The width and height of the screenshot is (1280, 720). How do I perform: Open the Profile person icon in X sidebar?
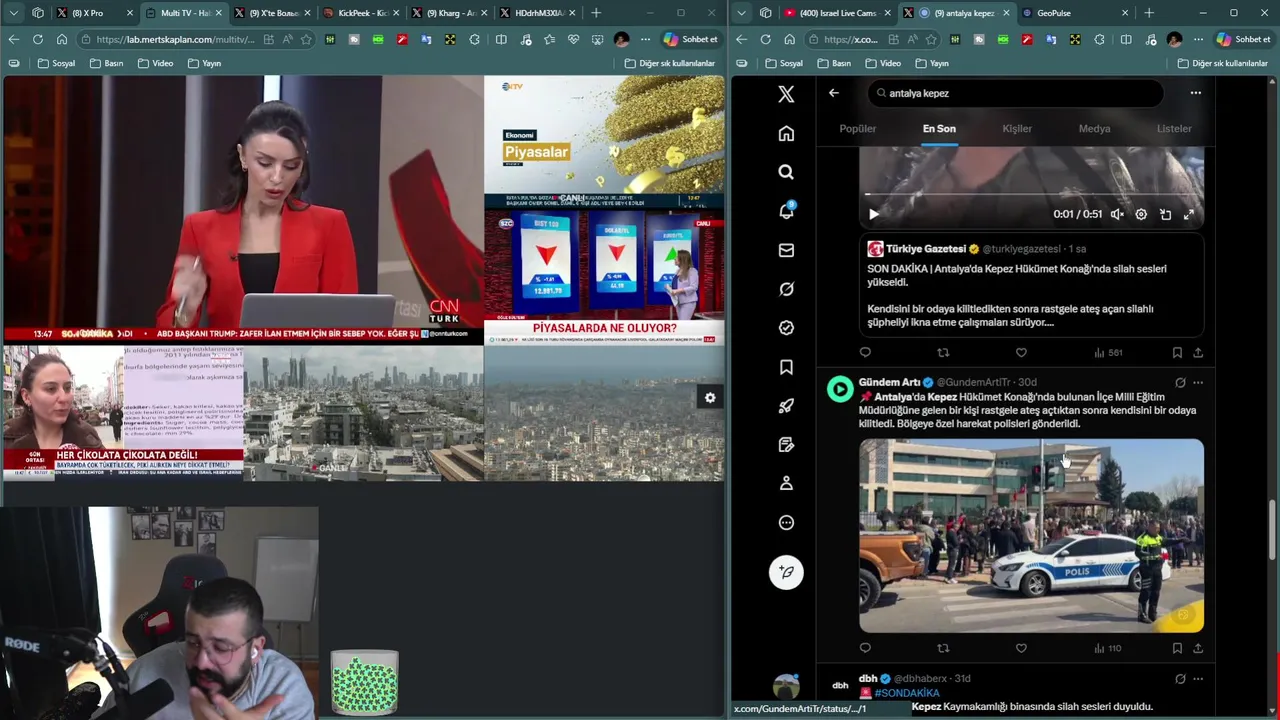786,483
